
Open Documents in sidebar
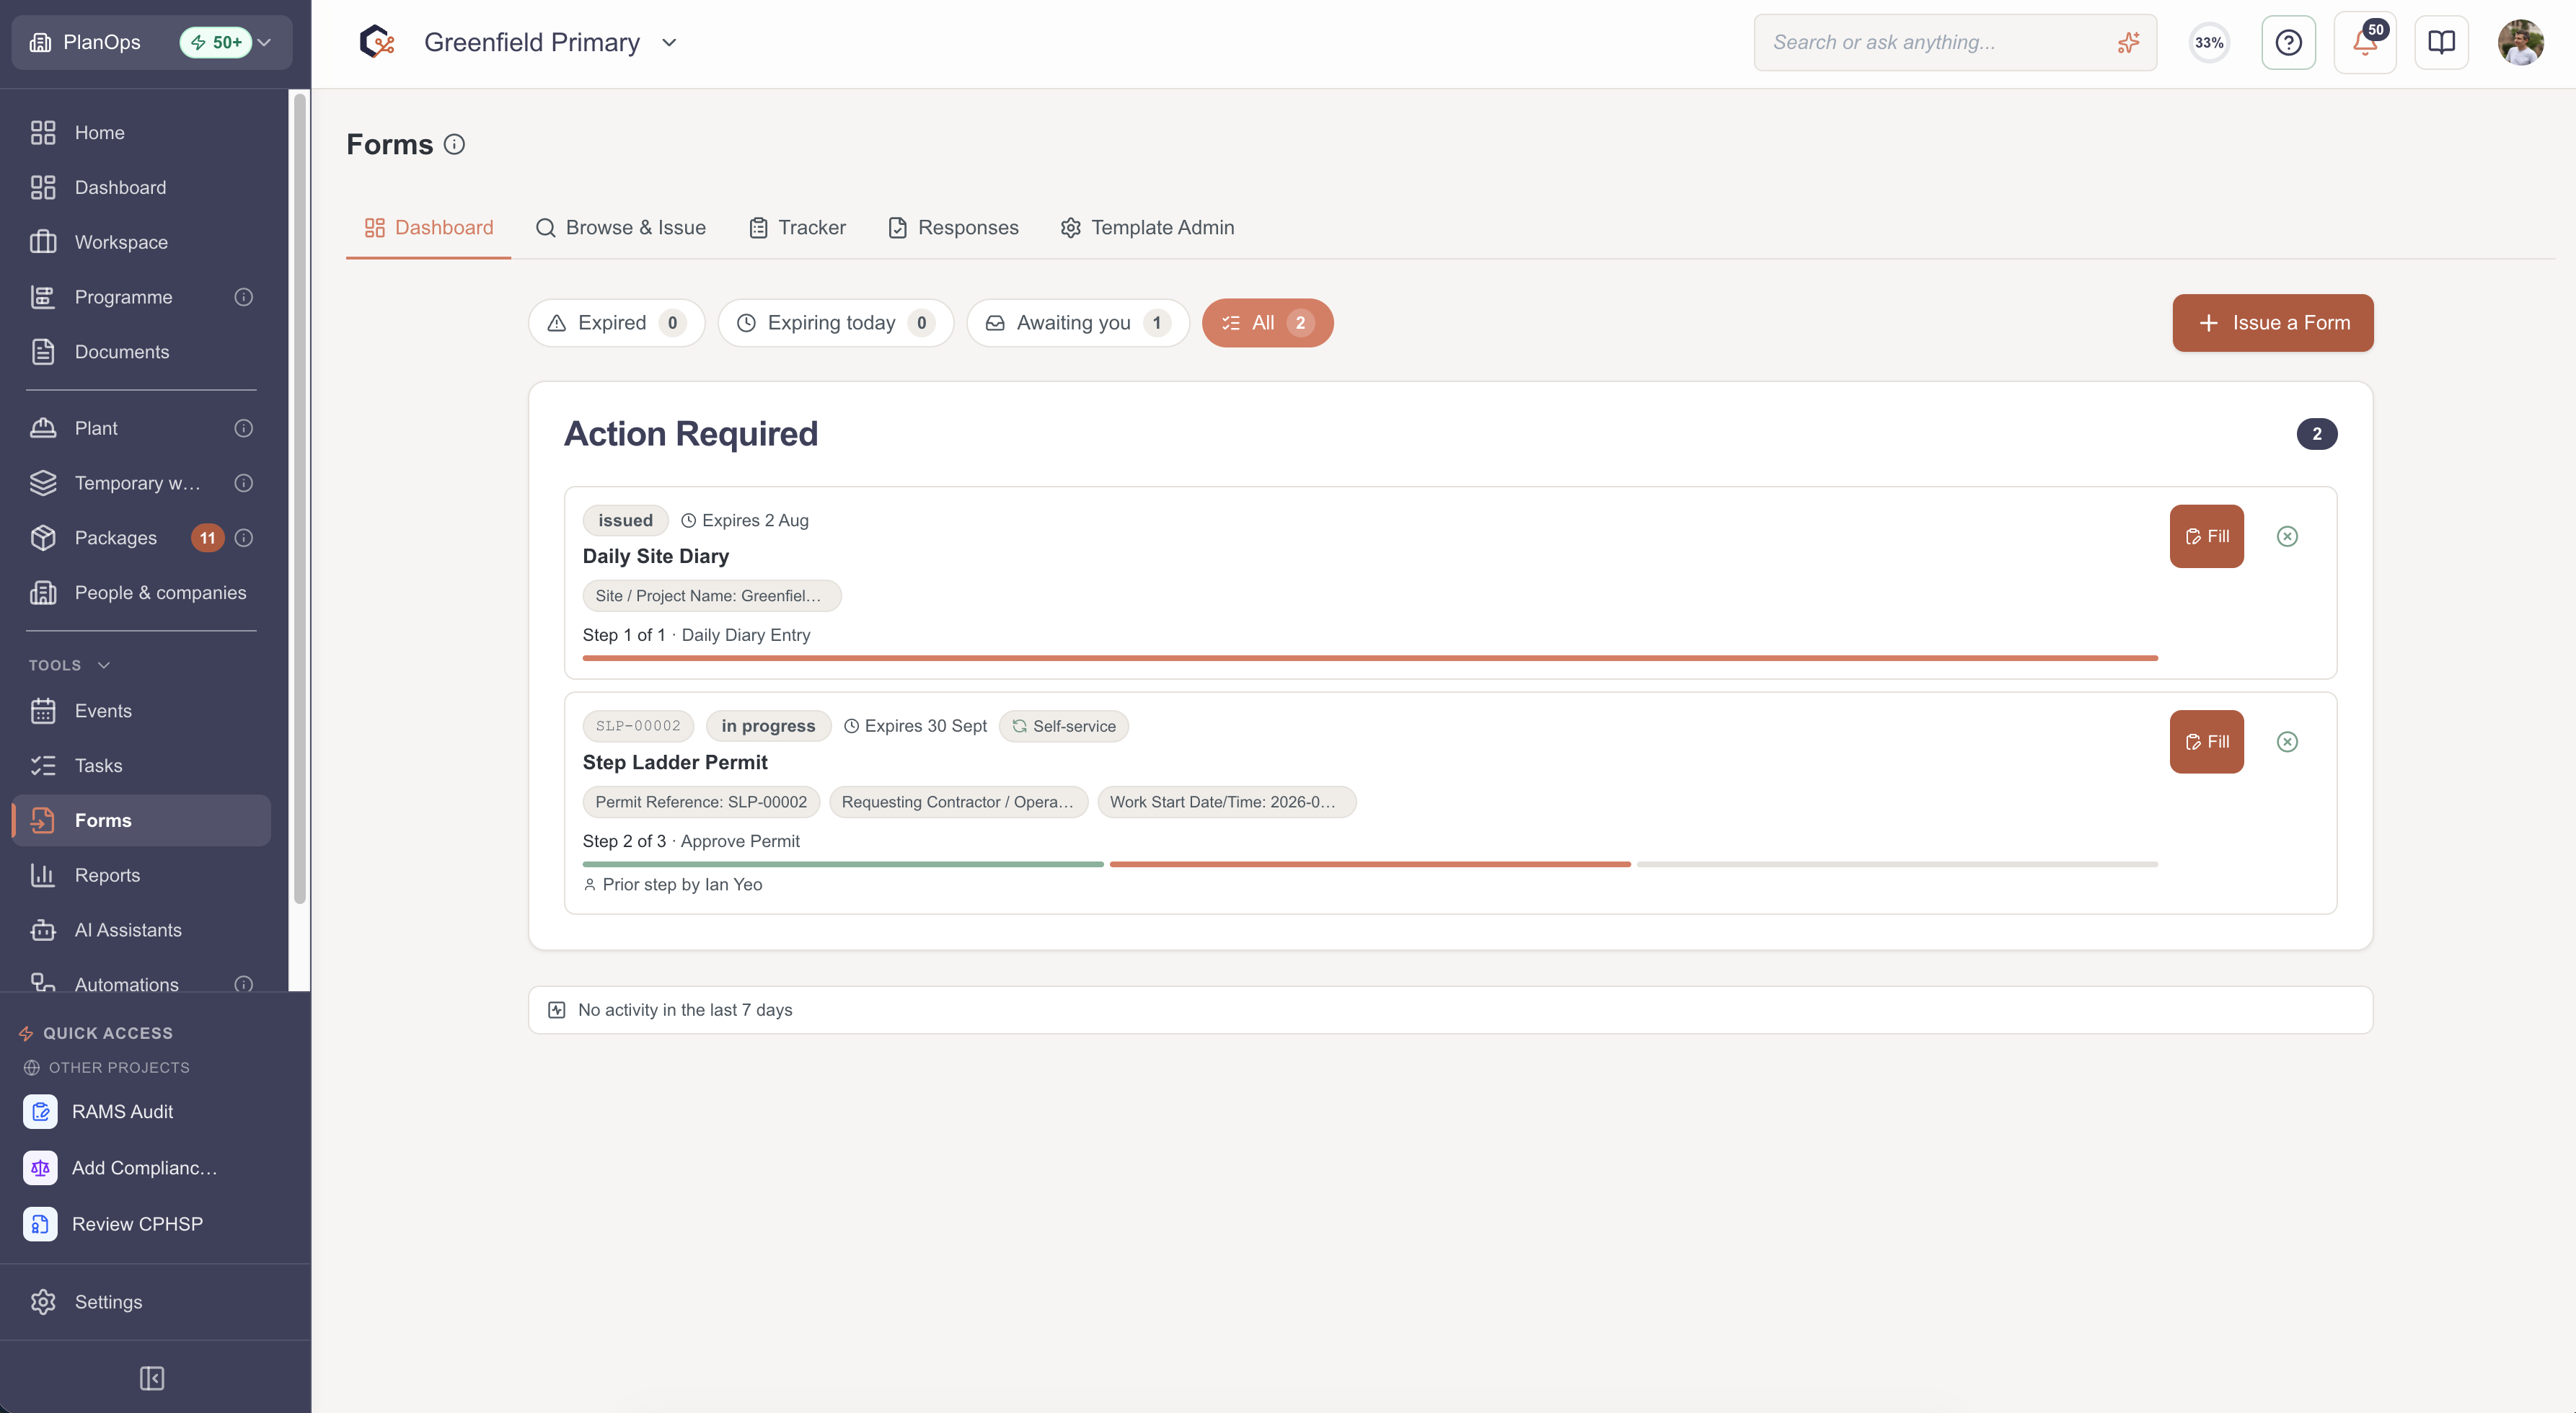click(141, 352)
